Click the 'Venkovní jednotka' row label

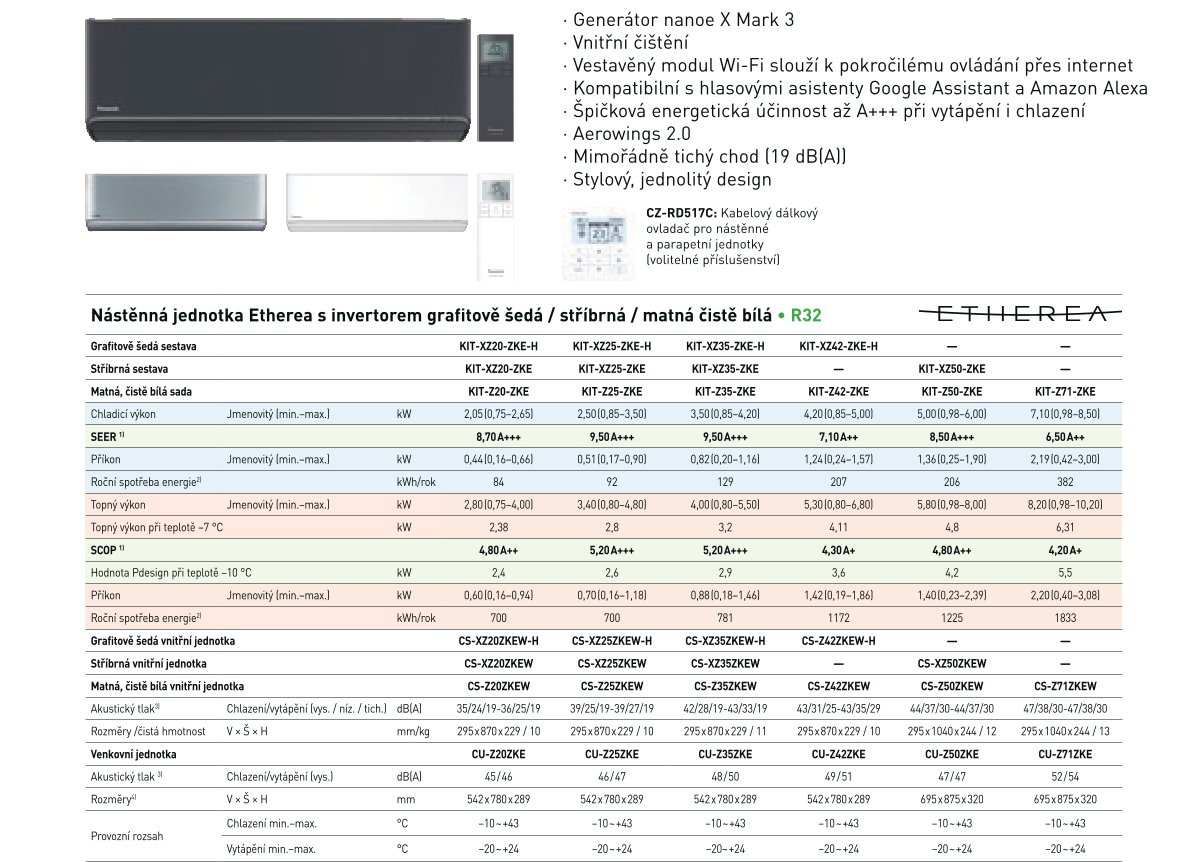(x=133, y=755)
